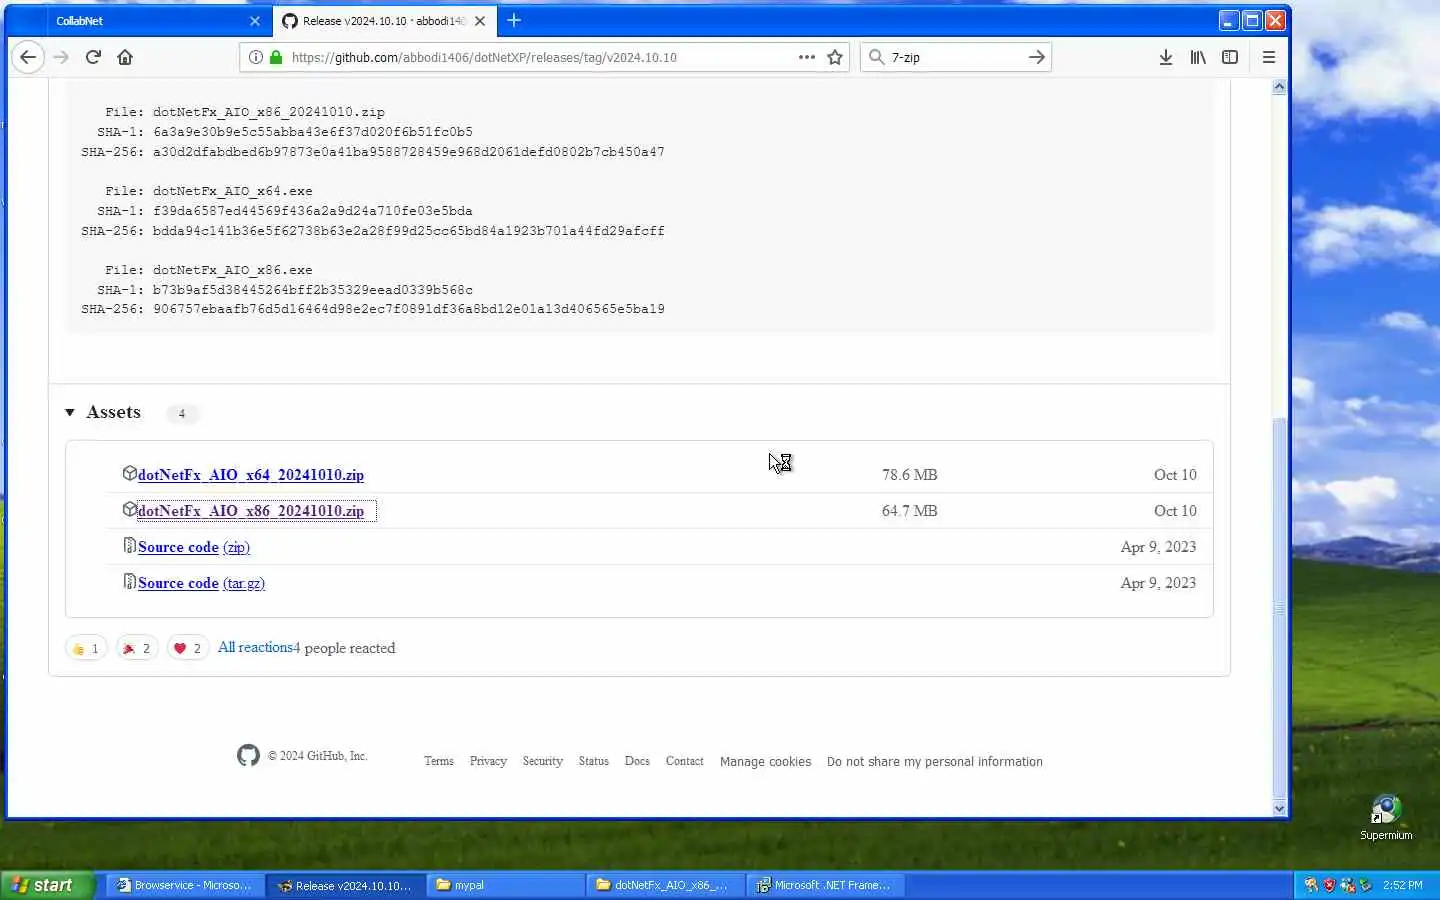Open the Contact footer link
Viewport: 1440px width, 900px height.
pos(685,761)
